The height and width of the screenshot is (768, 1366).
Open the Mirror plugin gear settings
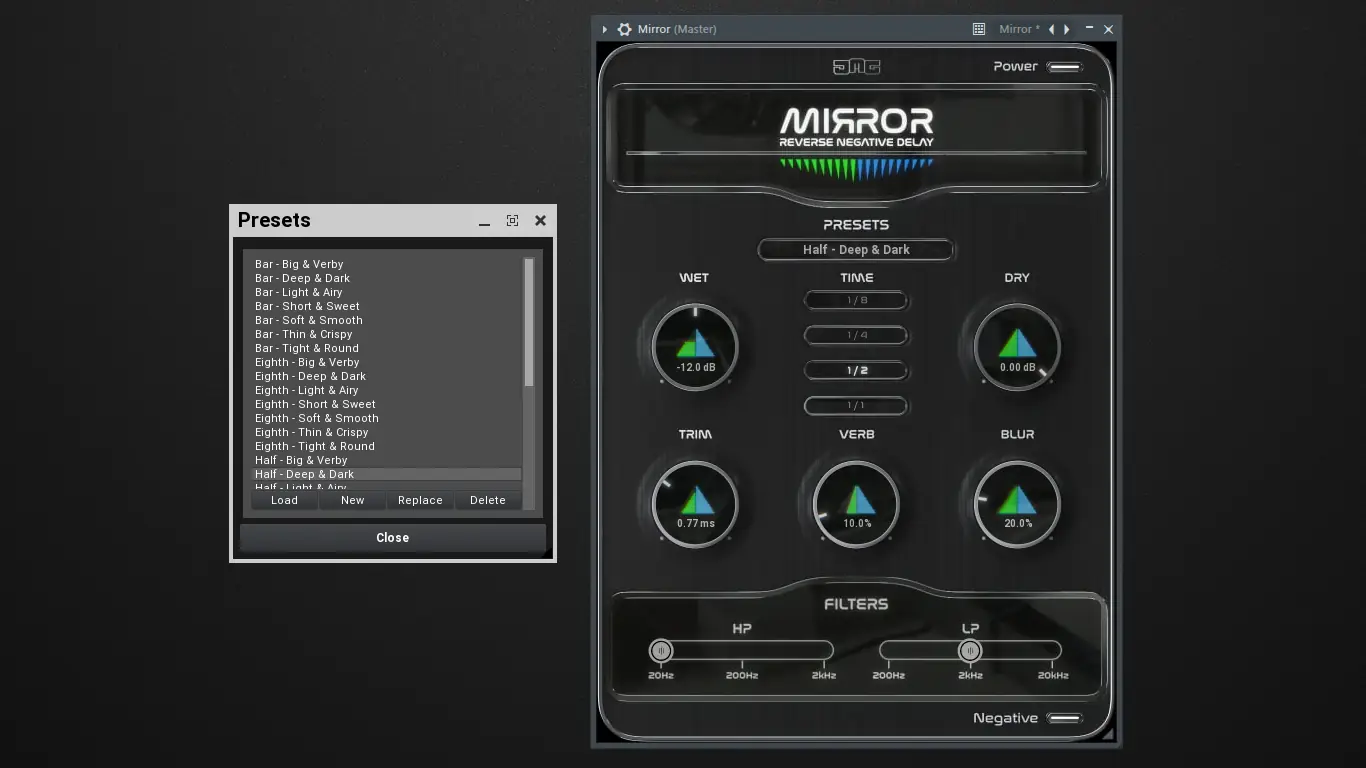(x=625, y=30)
